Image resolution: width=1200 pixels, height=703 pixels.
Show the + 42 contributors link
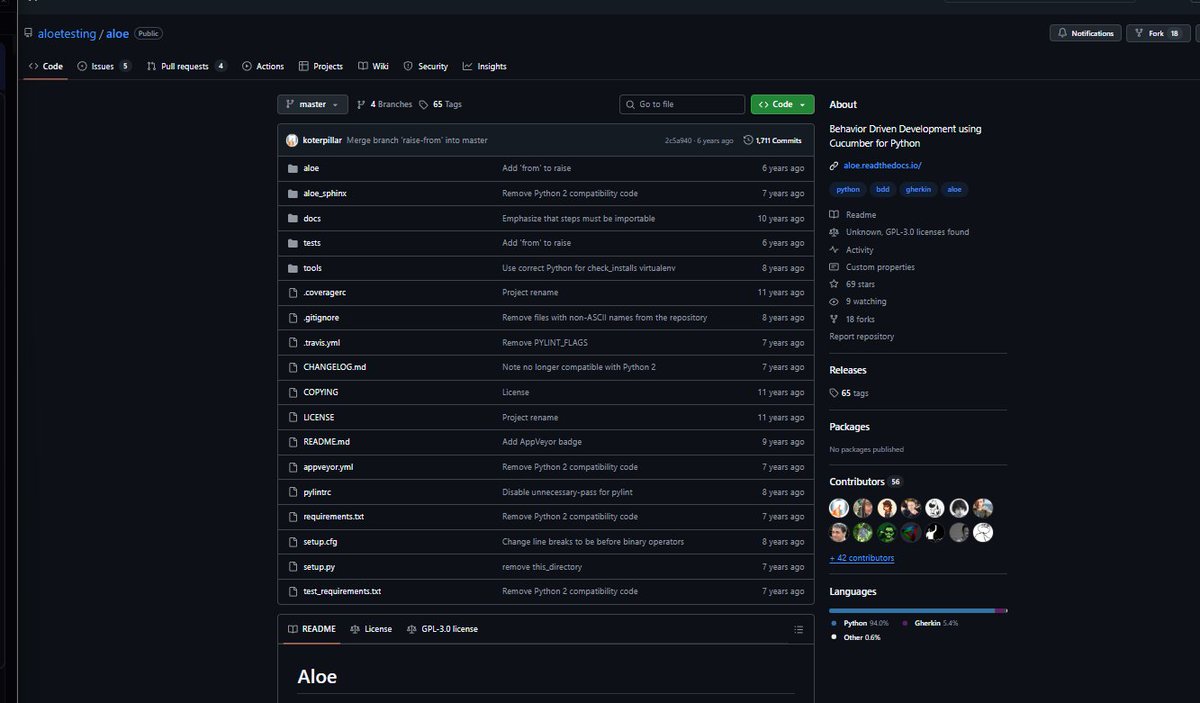862,558
